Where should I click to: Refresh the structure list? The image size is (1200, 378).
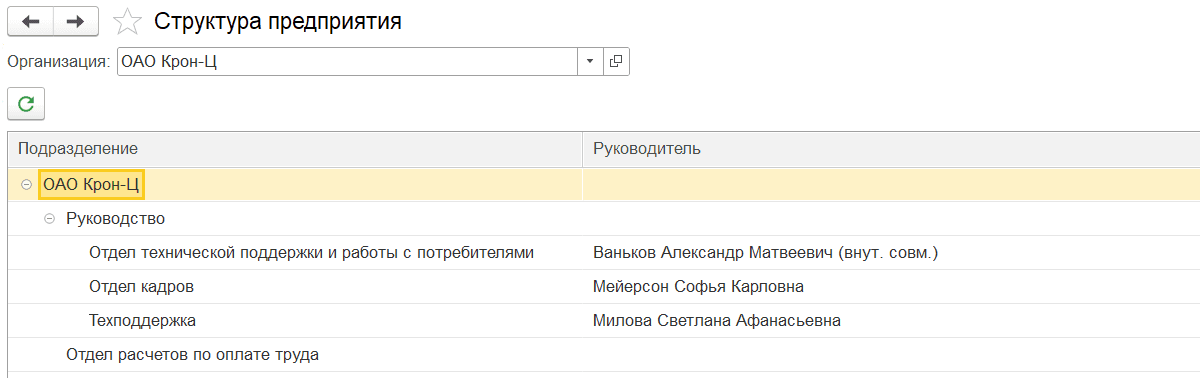coord(26,103)
